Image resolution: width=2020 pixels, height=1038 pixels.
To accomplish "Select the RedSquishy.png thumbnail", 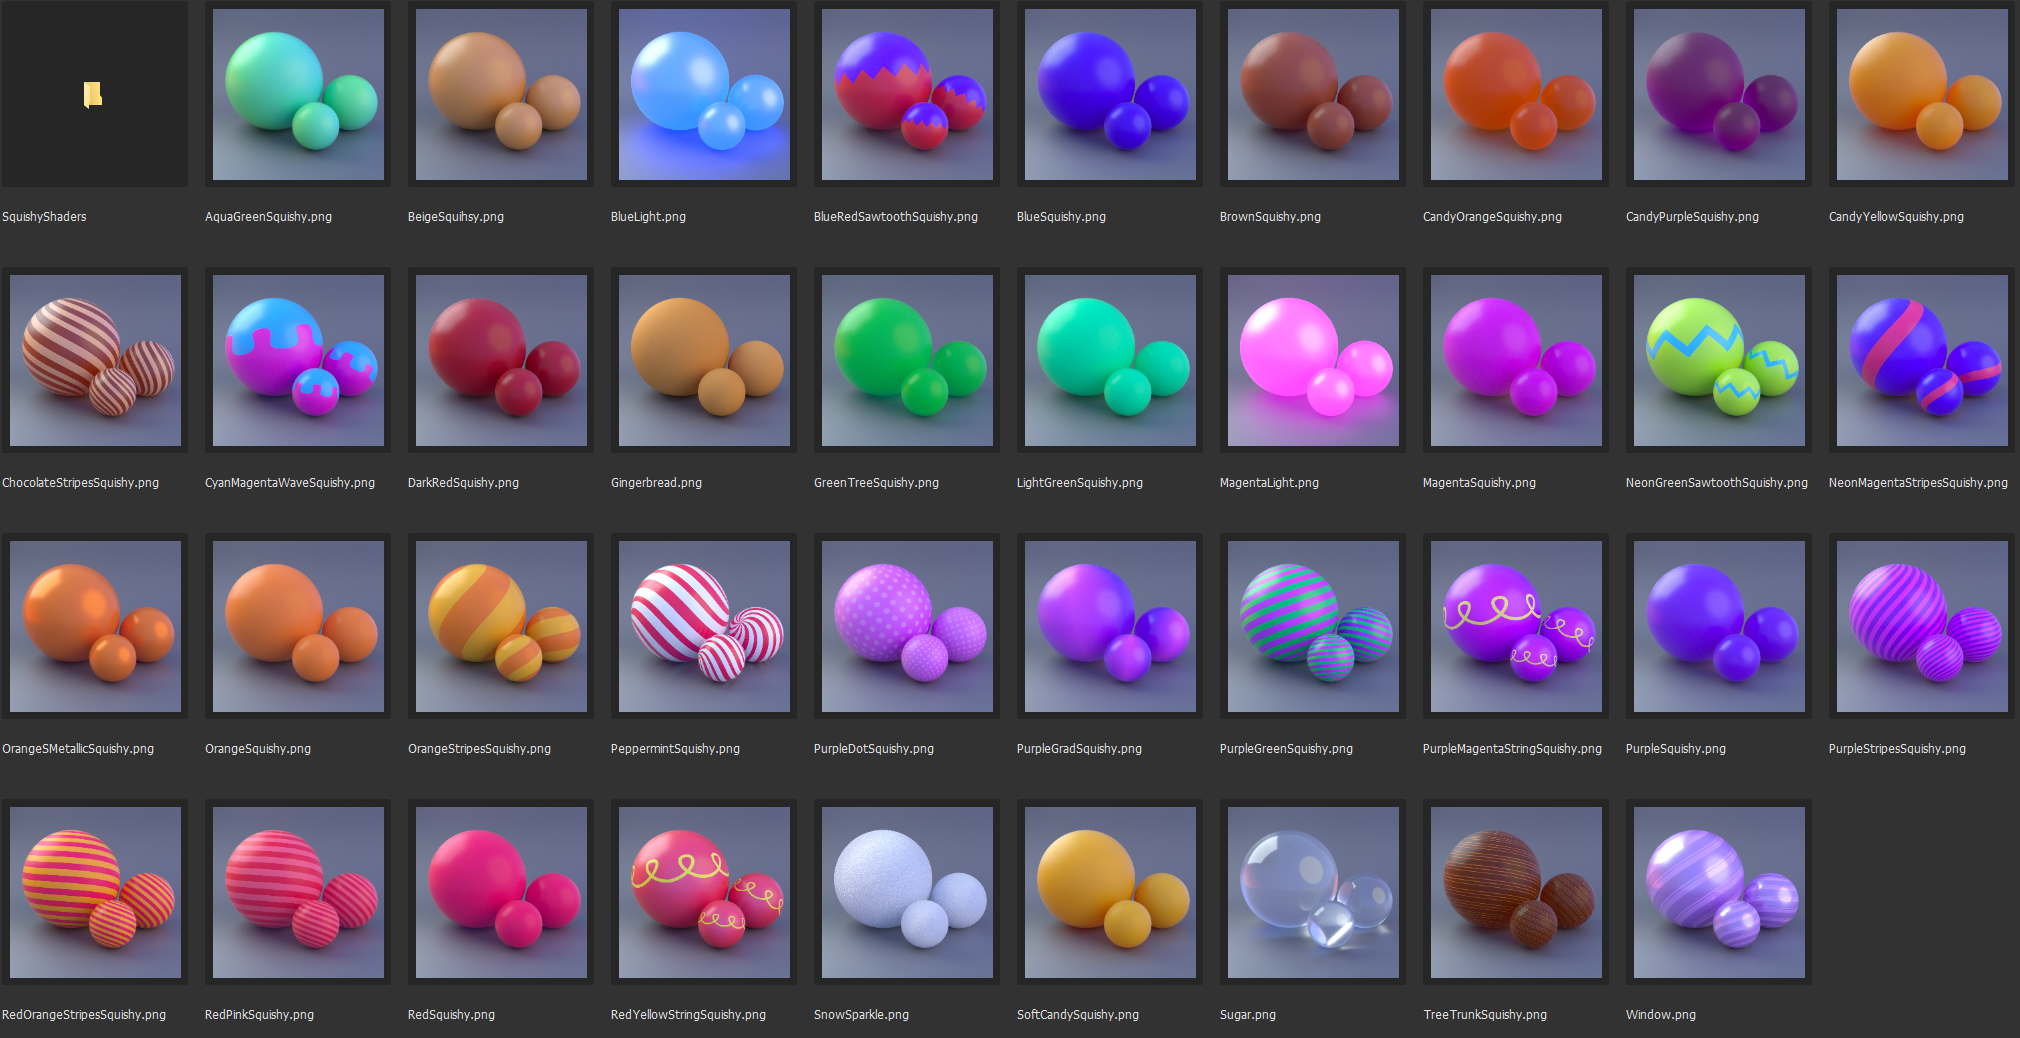I will (x=501, y=893).
